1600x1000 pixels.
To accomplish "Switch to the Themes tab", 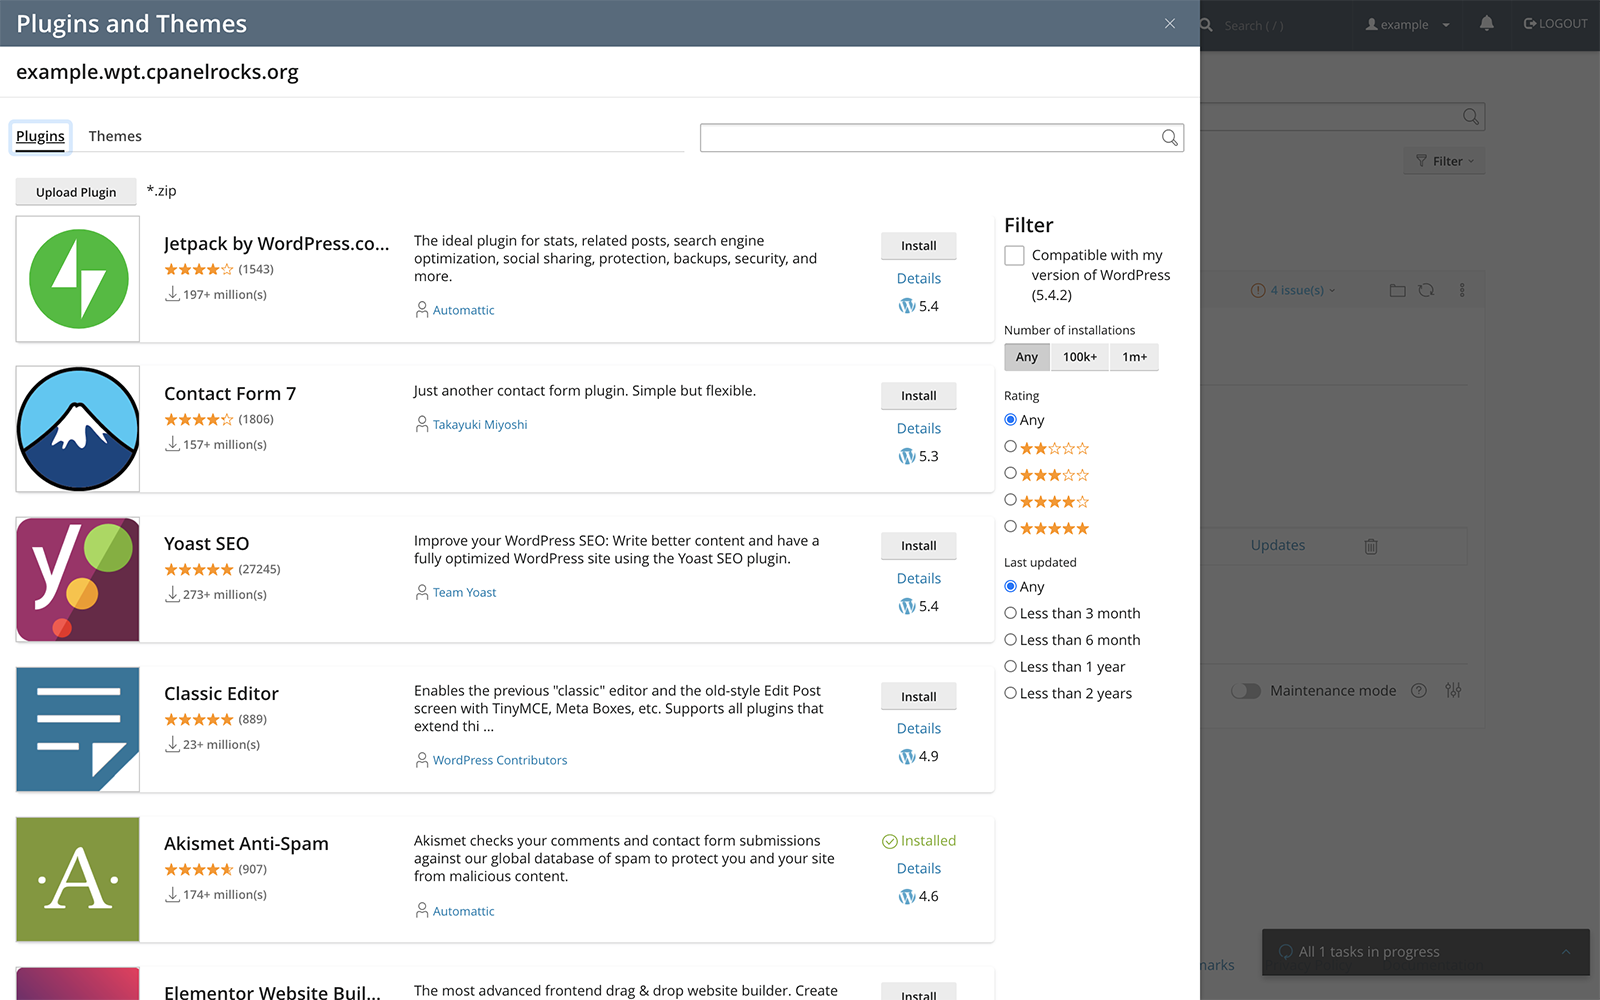I will (115, 136).
